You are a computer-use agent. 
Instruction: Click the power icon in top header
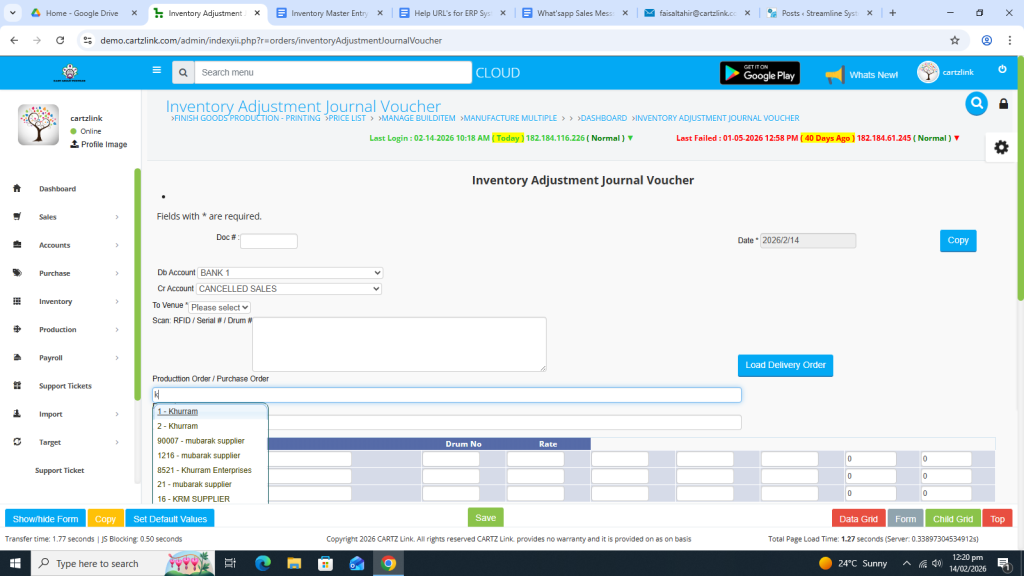1002,69
